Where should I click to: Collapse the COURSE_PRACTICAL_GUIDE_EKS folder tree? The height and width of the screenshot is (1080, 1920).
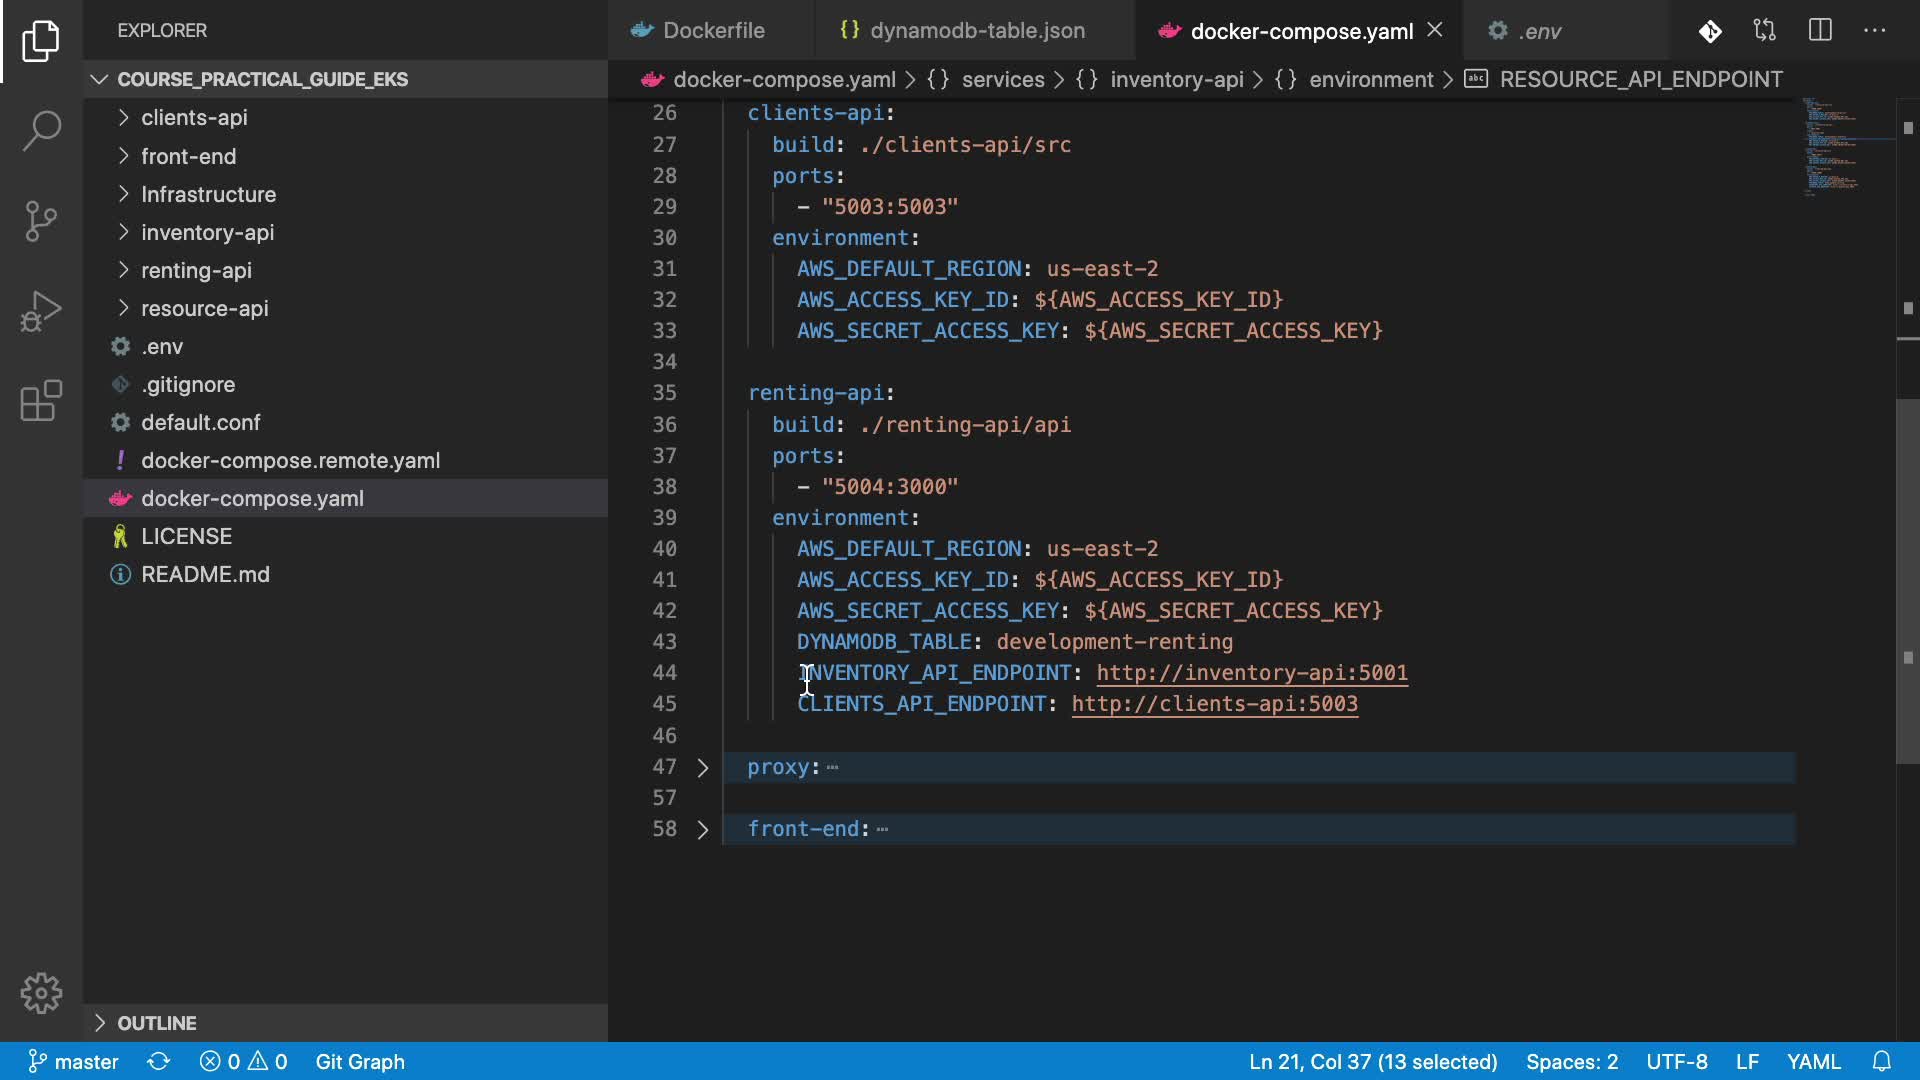[x=262, y=79]
